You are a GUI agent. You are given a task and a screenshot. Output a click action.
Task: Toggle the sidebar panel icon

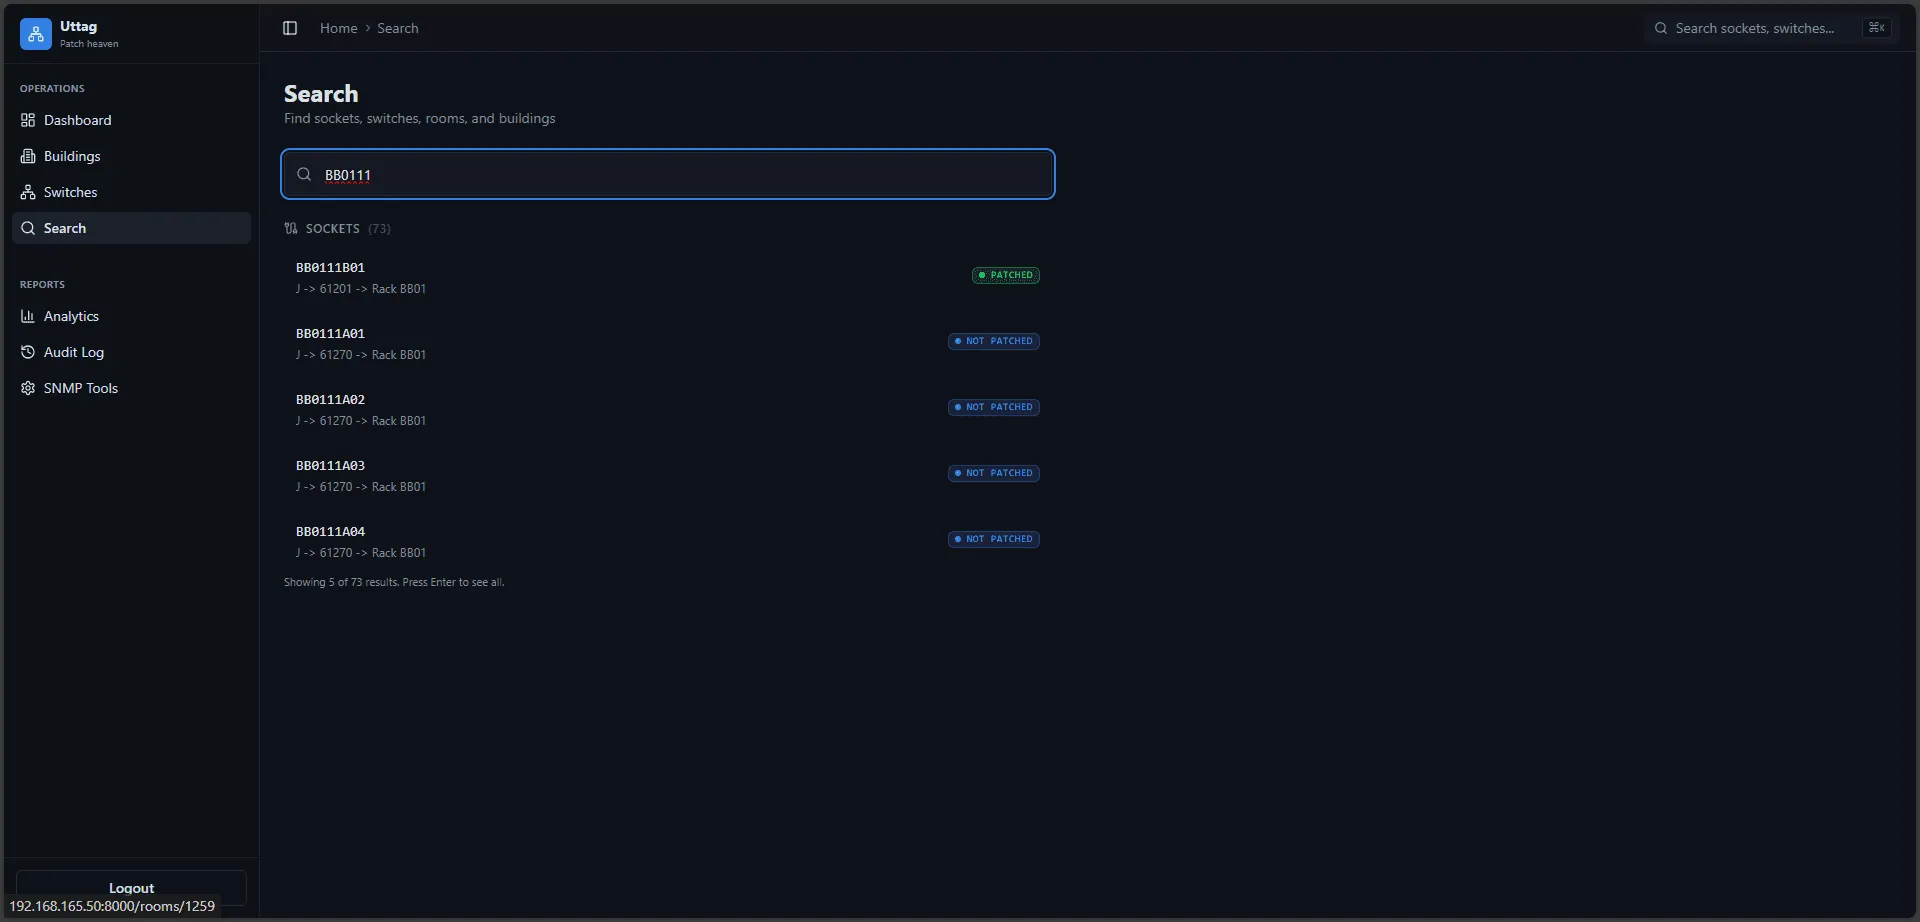290,28
